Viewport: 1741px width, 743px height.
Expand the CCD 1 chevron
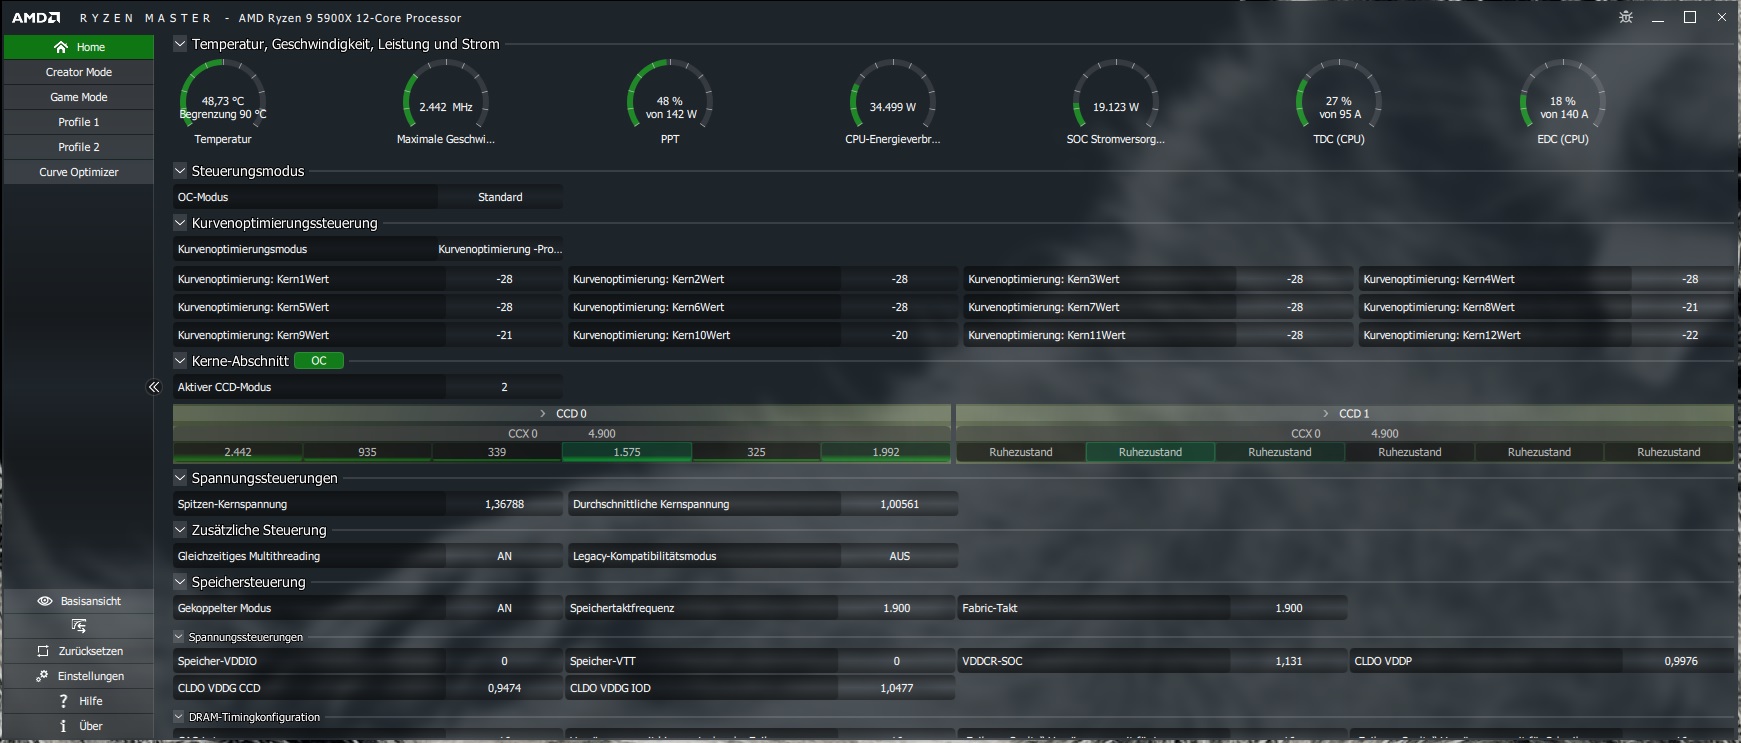click(1326, 414)
